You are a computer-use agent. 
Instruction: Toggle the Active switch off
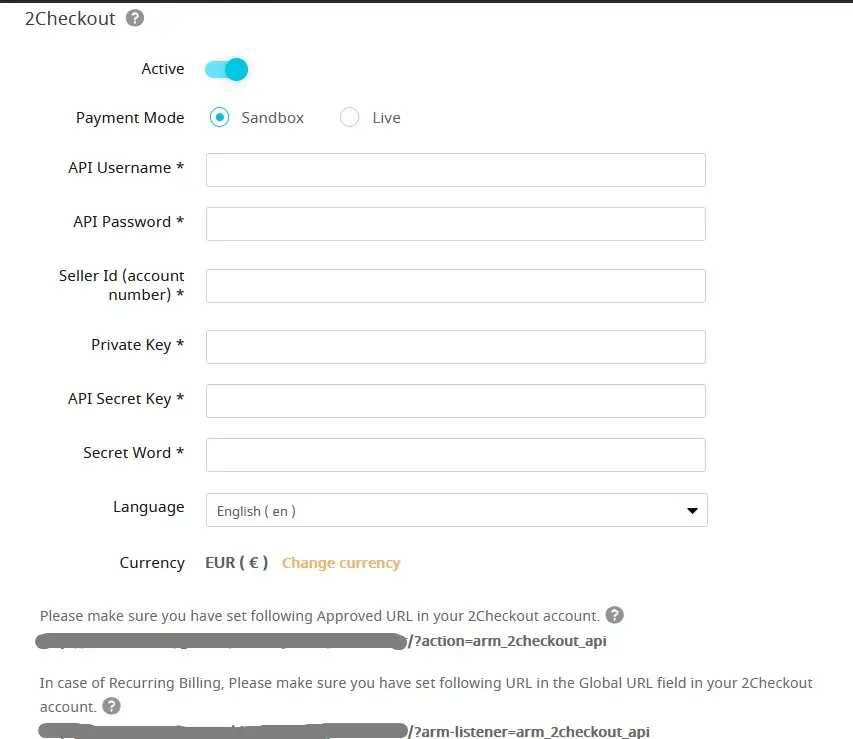click(227, 69)
